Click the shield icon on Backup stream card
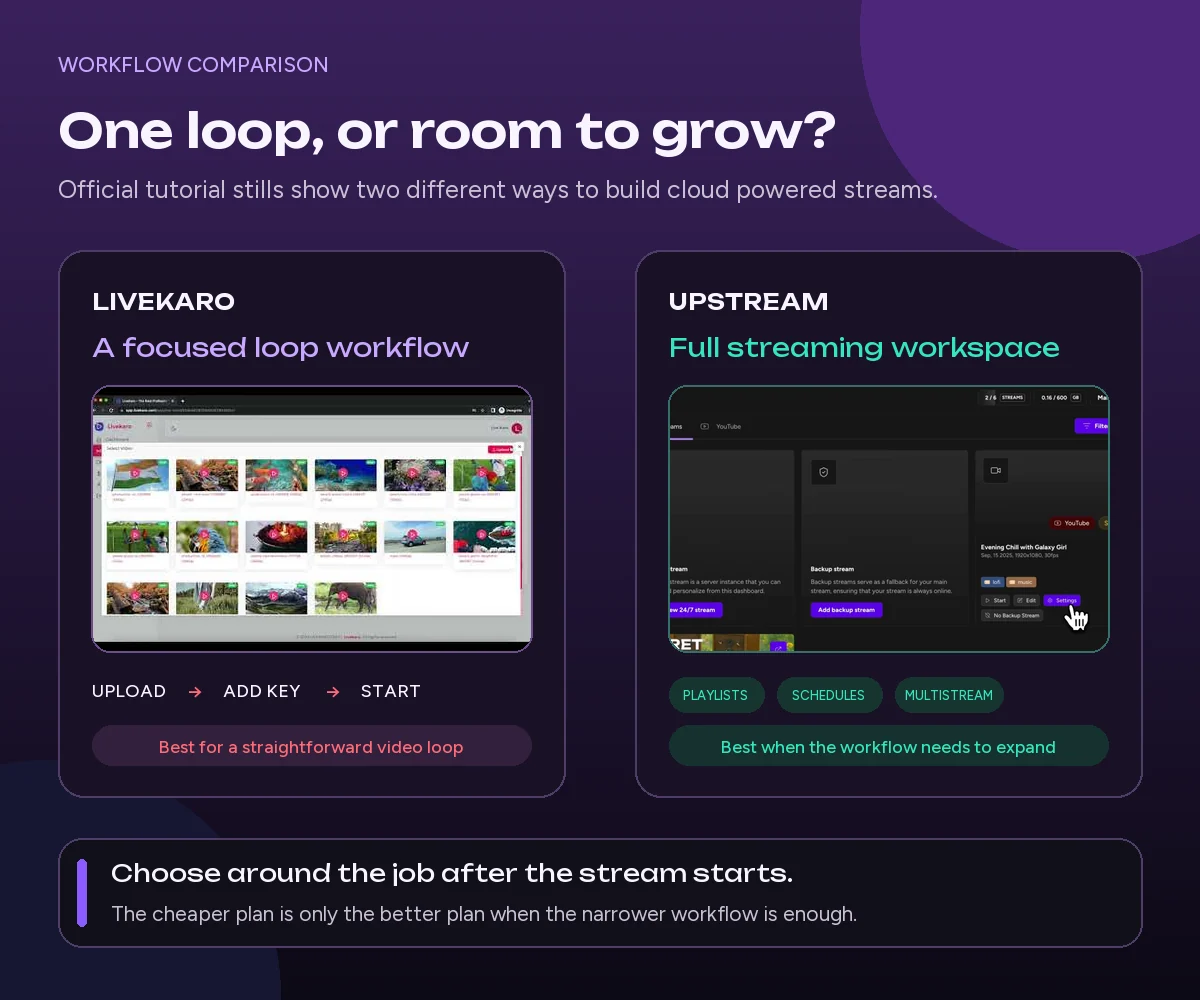 point(824,472)
